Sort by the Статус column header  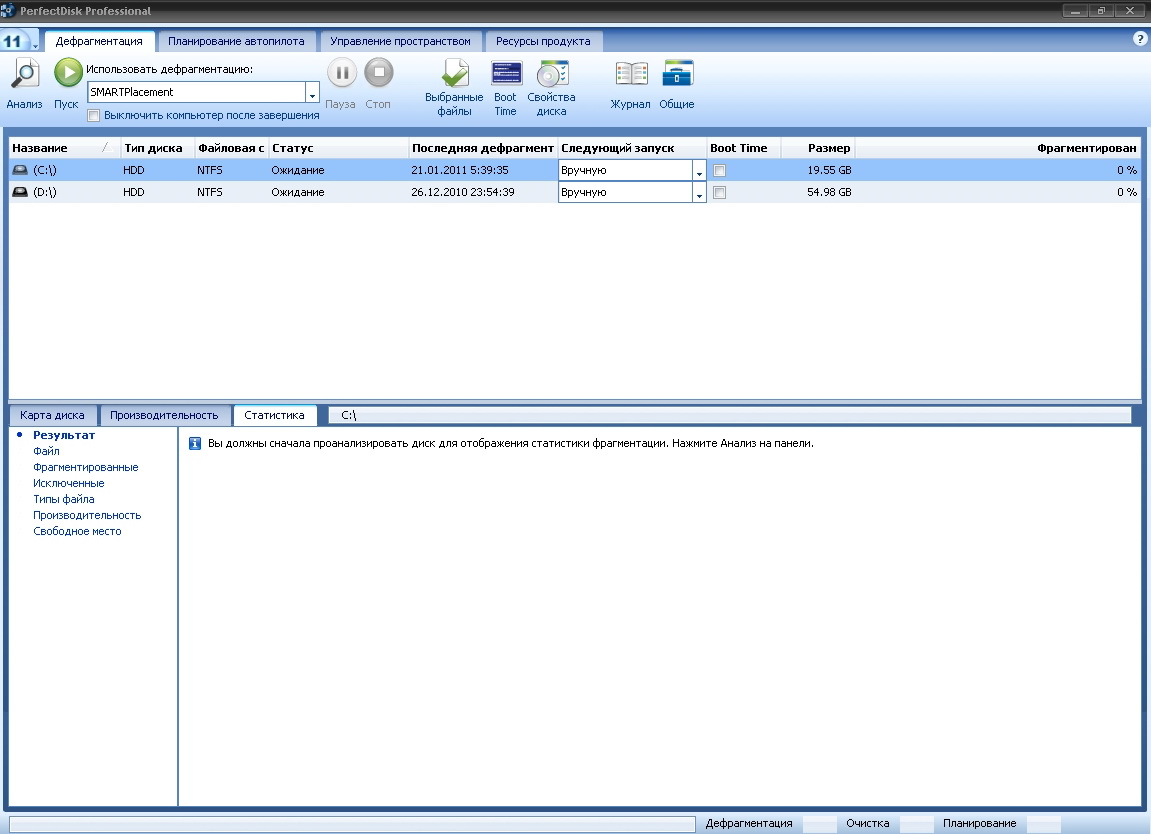point(338,148)
